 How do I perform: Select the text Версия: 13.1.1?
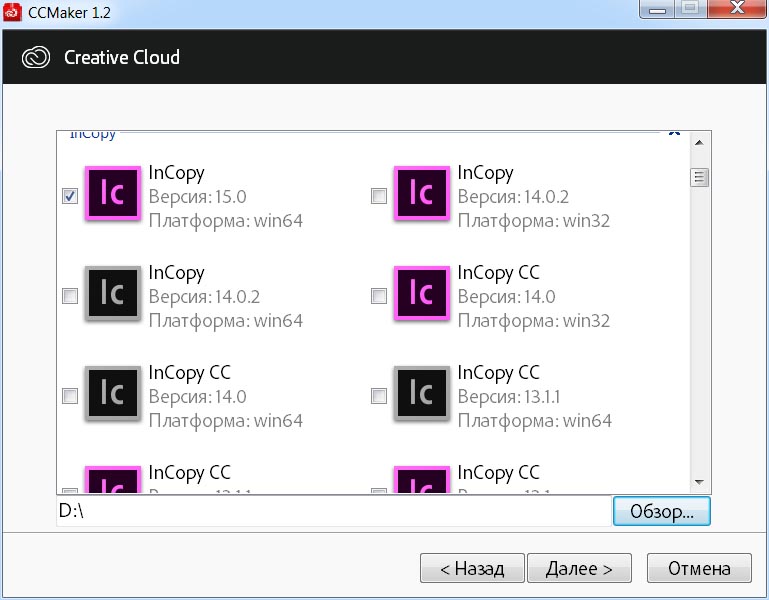509,396
